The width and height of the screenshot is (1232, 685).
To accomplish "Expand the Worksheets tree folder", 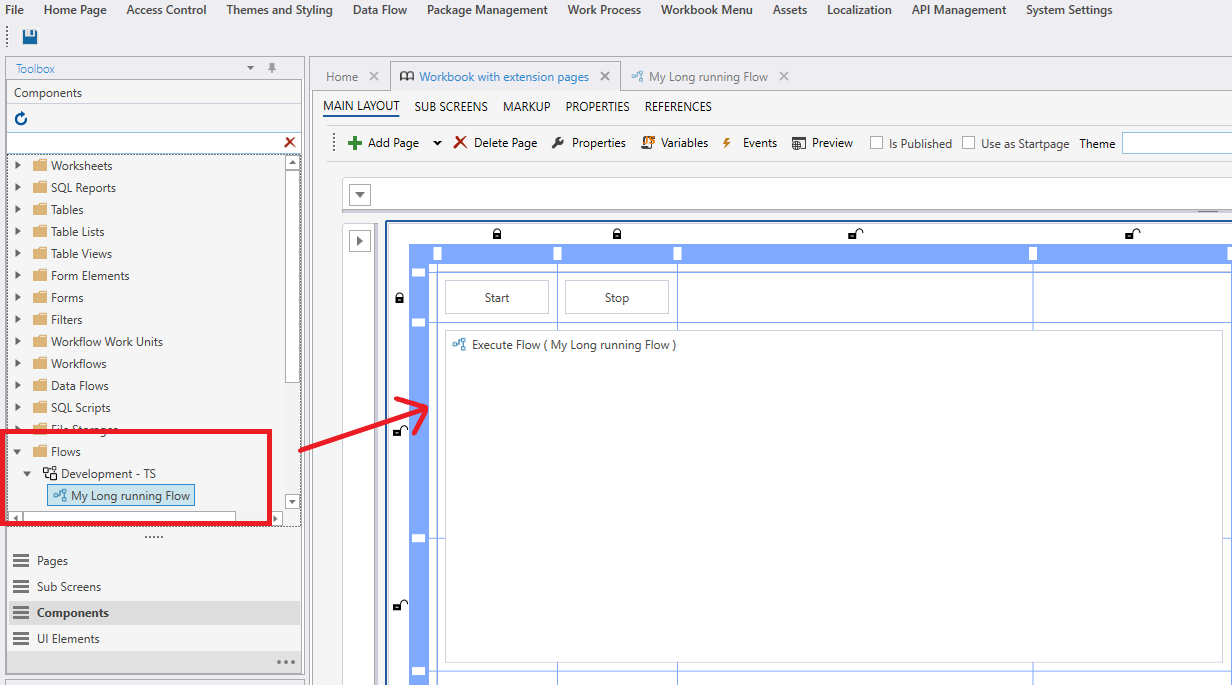I will pos(18,165).
